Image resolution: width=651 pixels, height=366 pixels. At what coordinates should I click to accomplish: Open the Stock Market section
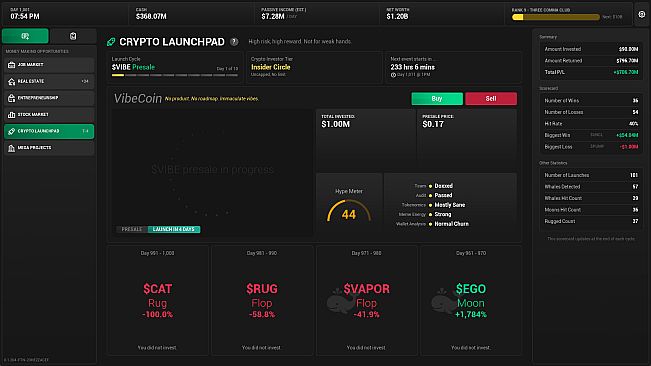[49, 115]
